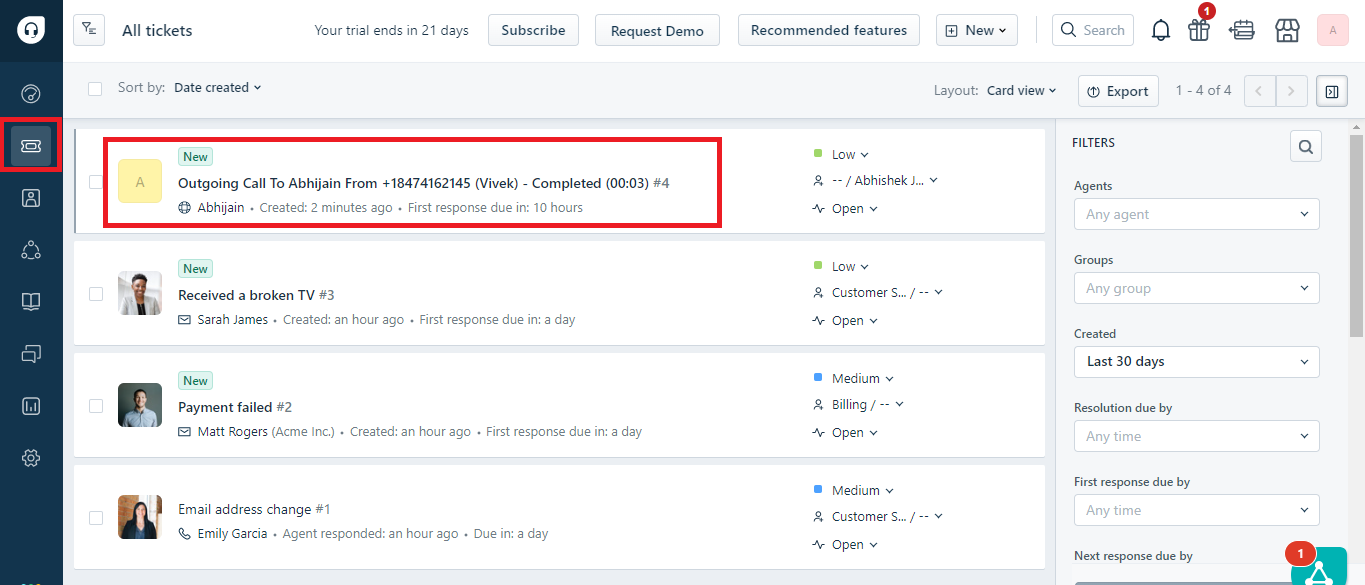1365x585 pixels.
Task: Select the Payment failed ticket checkbox
Action: pos(96,406)
